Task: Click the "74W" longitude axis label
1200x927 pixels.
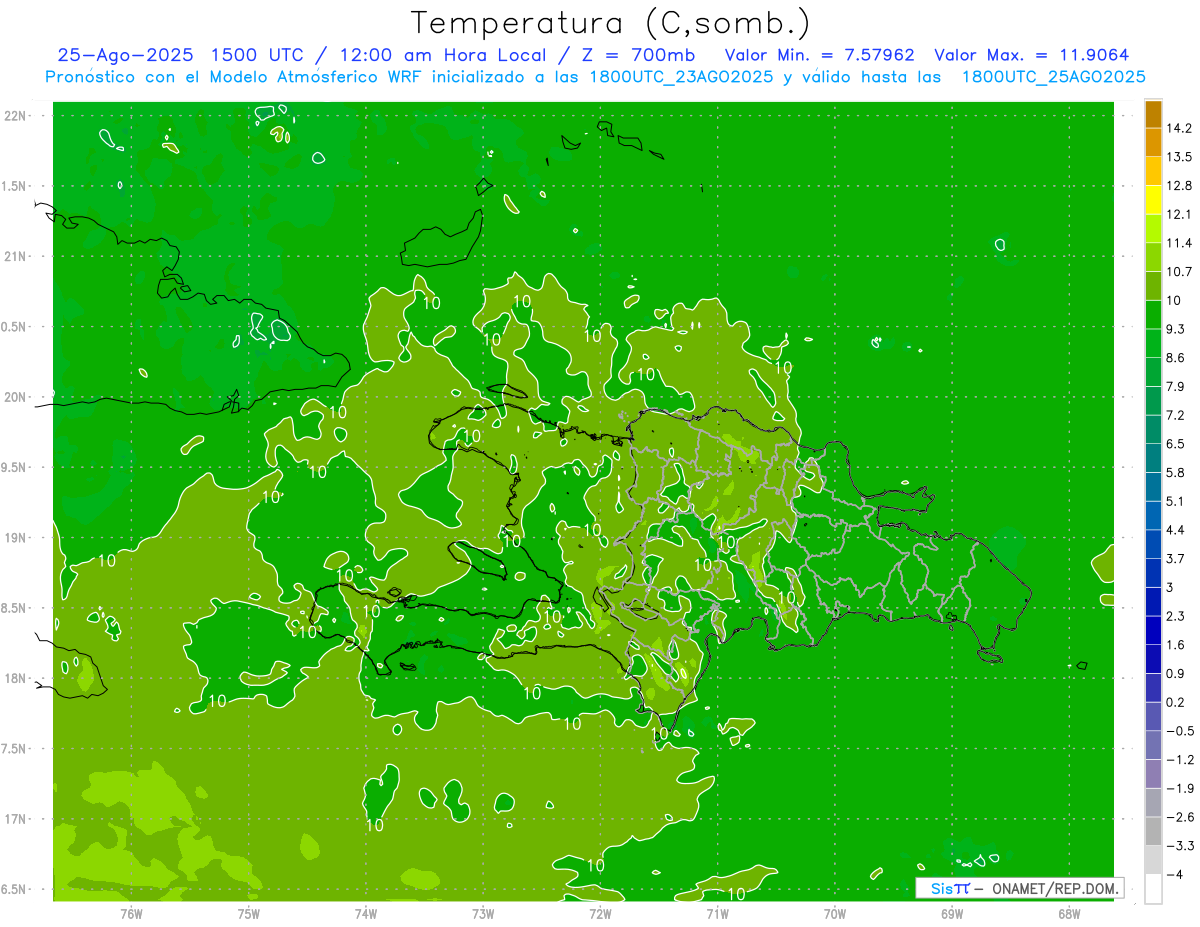Action: click(x=366, y=914)
